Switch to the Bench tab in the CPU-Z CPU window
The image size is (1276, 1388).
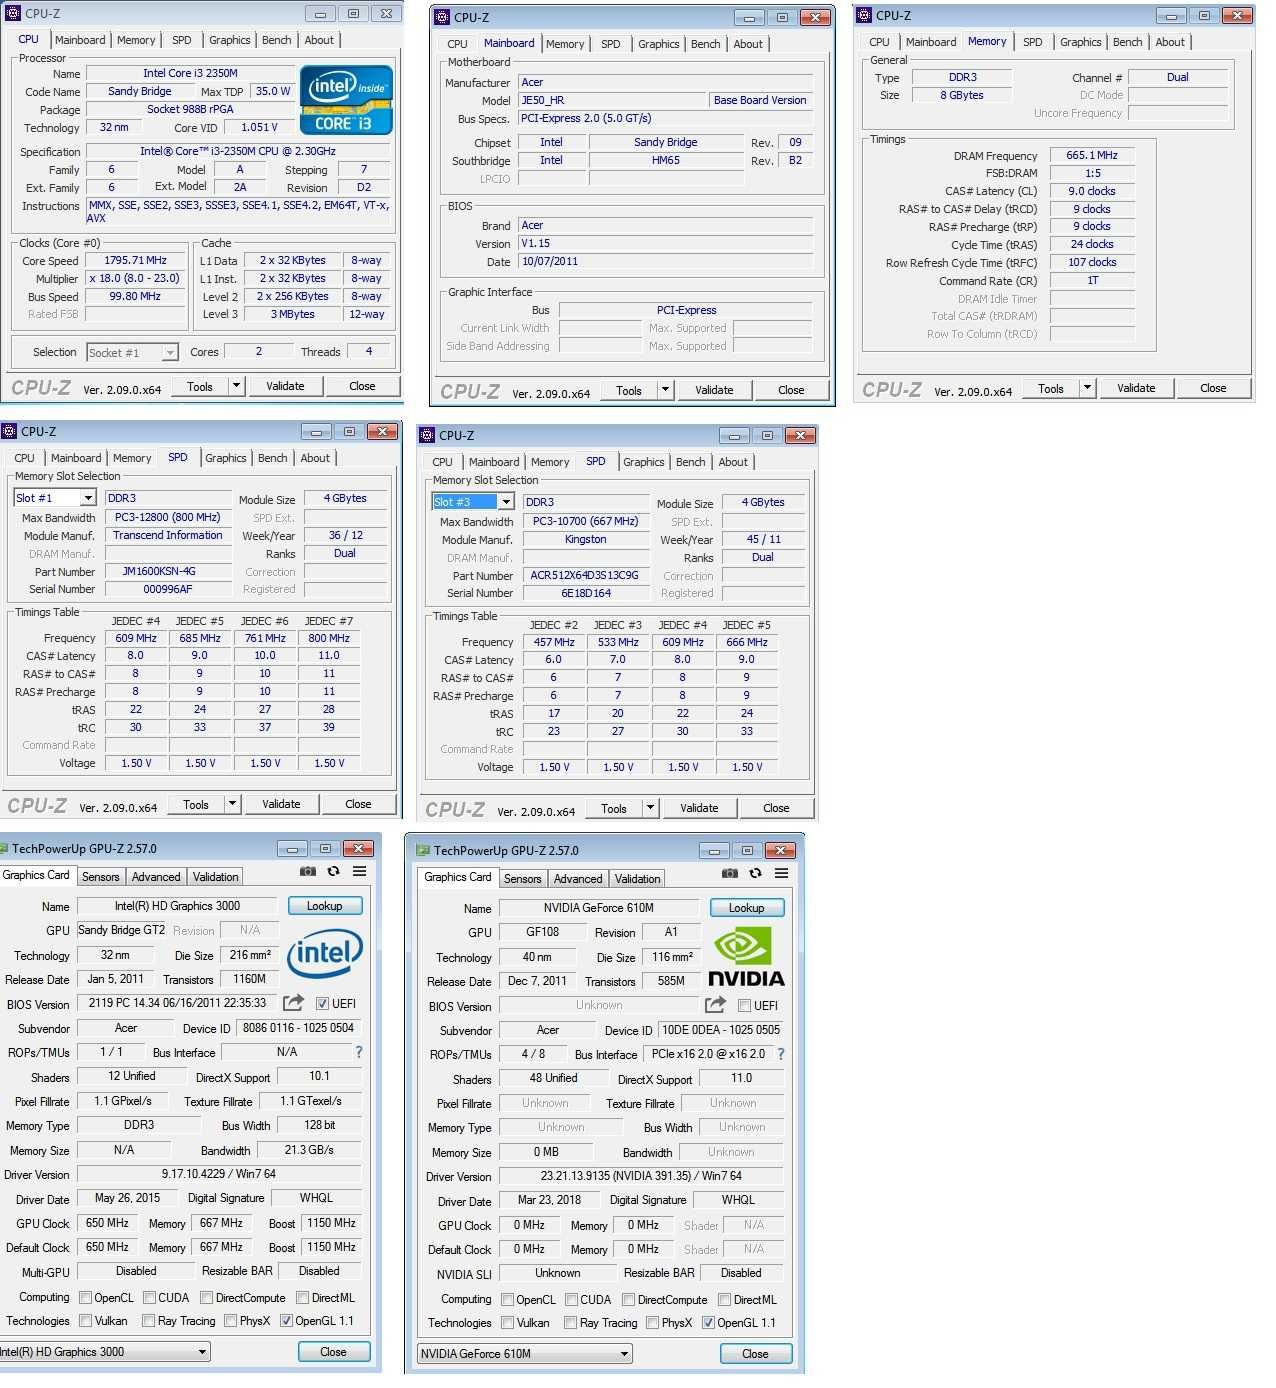point(277,40)
